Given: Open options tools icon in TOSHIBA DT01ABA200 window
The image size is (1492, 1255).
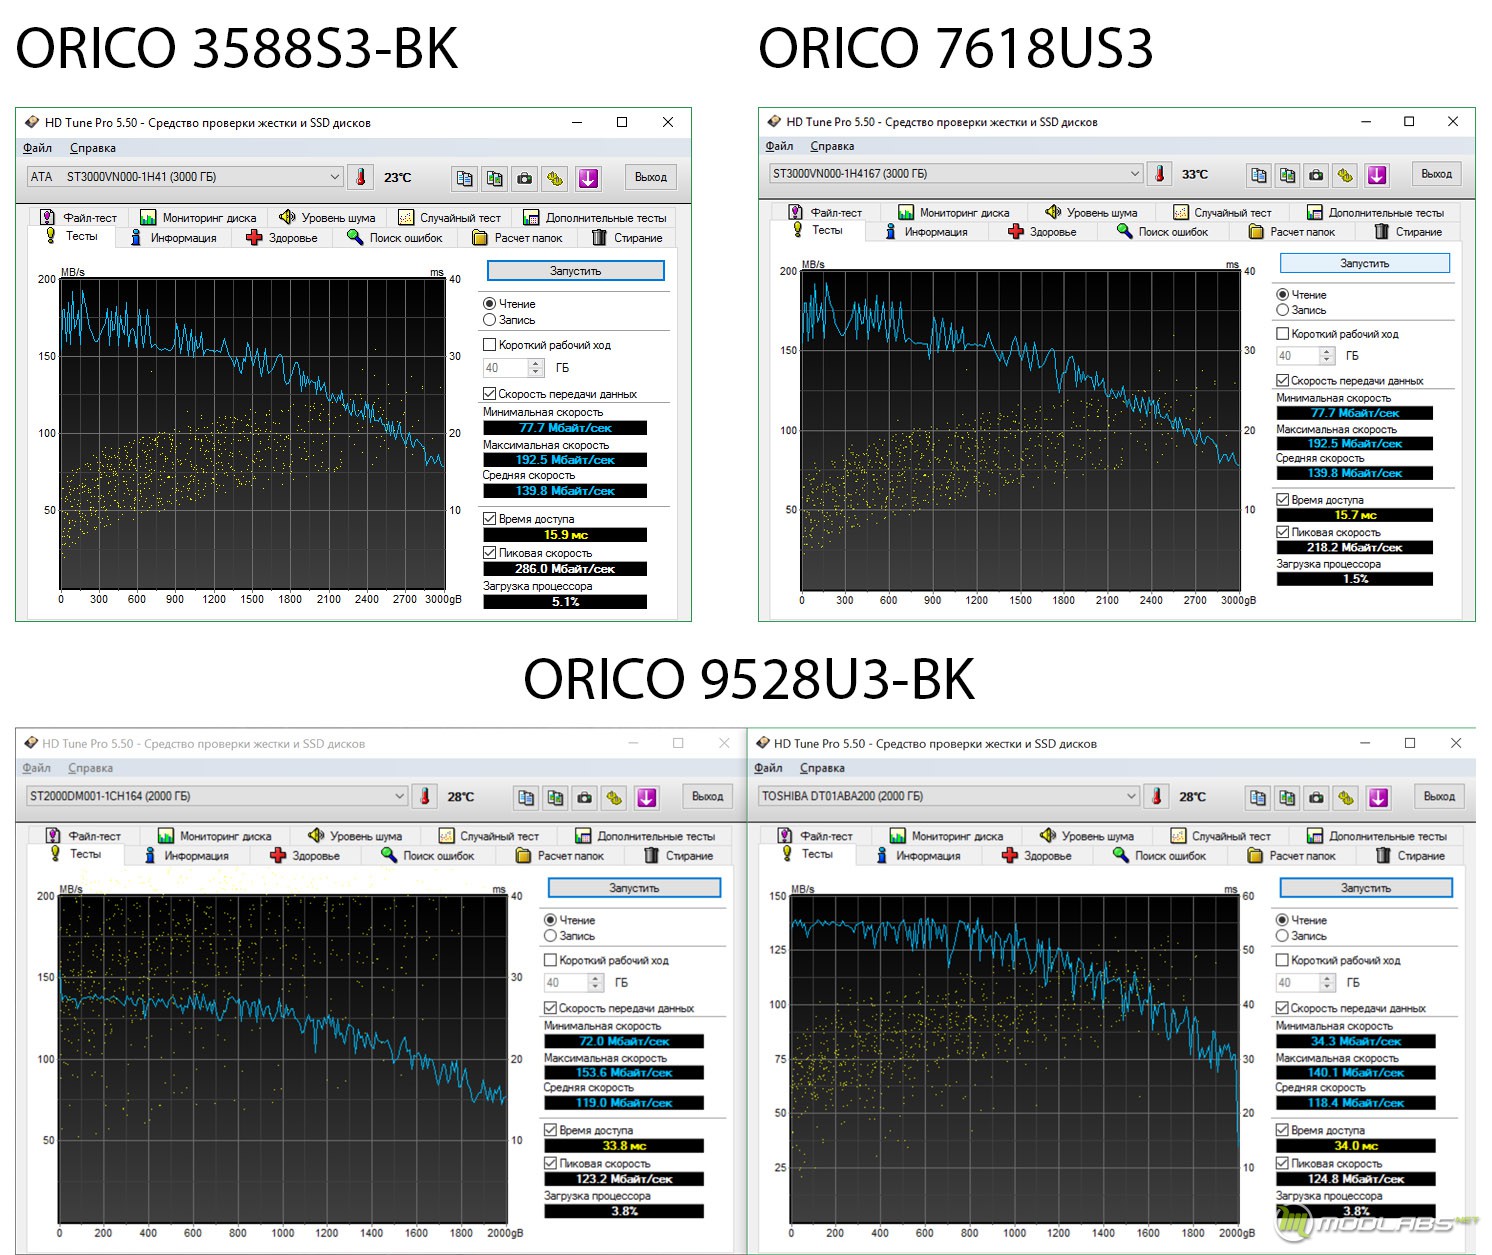Looking at the screenshot, I should point(1346,797).
